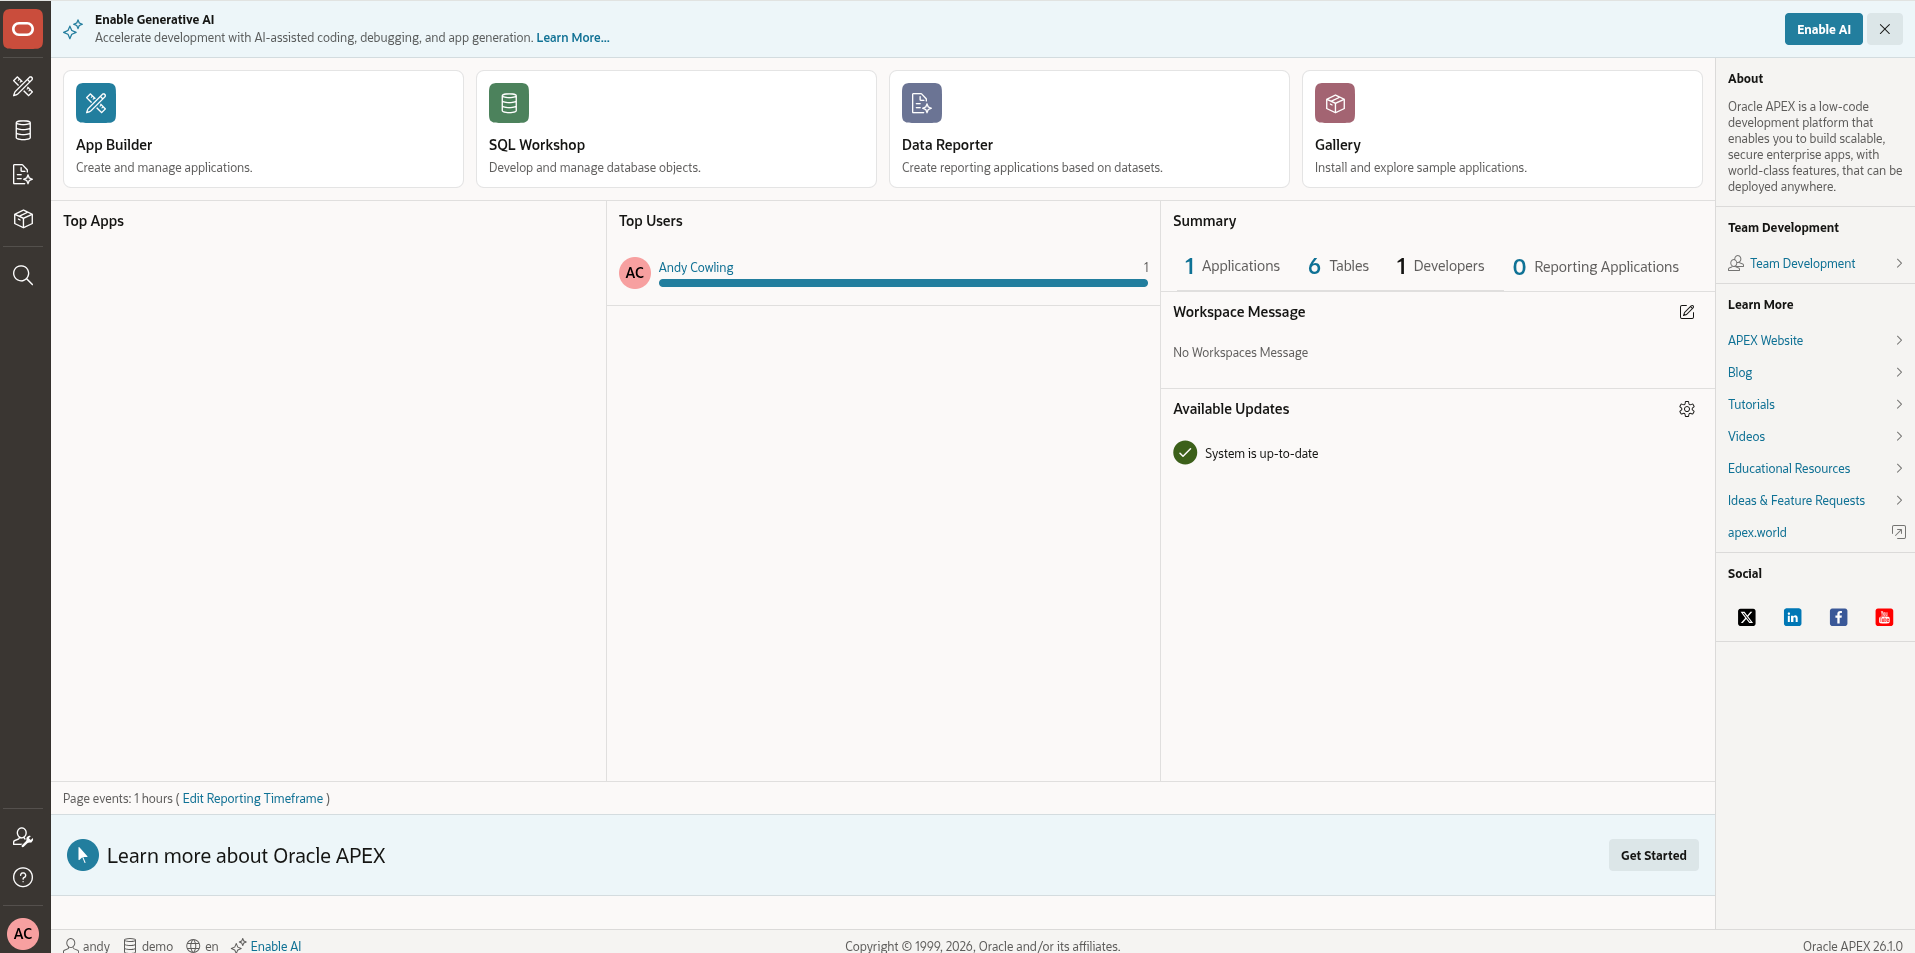Screen dimensions: 1915x953
Task: Open the Edit Reporting Timeframe link
Action: coord(253,798)
